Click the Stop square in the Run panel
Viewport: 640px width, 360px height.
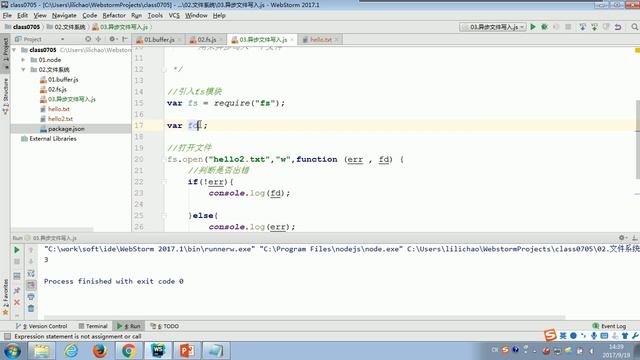[x=17, y=262]
